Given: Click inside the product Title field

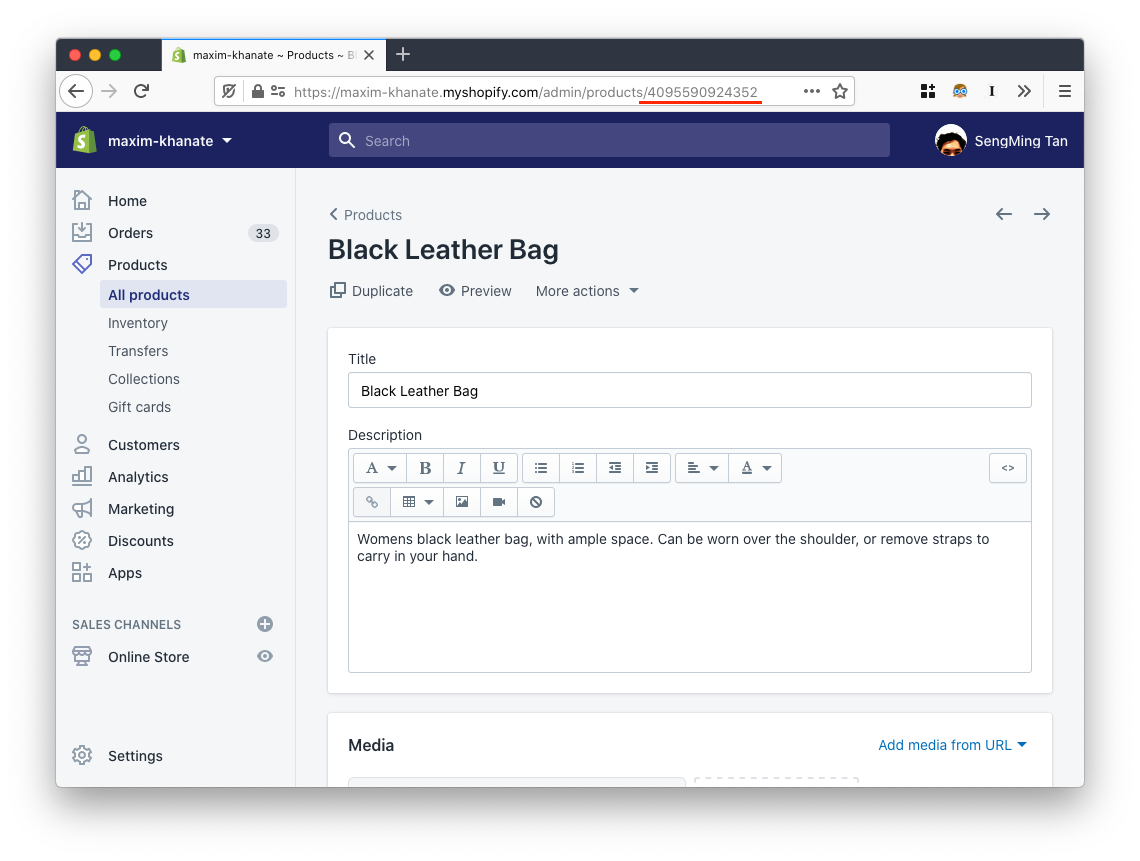Looking at the screenshot, I should [x=689, y=390].
